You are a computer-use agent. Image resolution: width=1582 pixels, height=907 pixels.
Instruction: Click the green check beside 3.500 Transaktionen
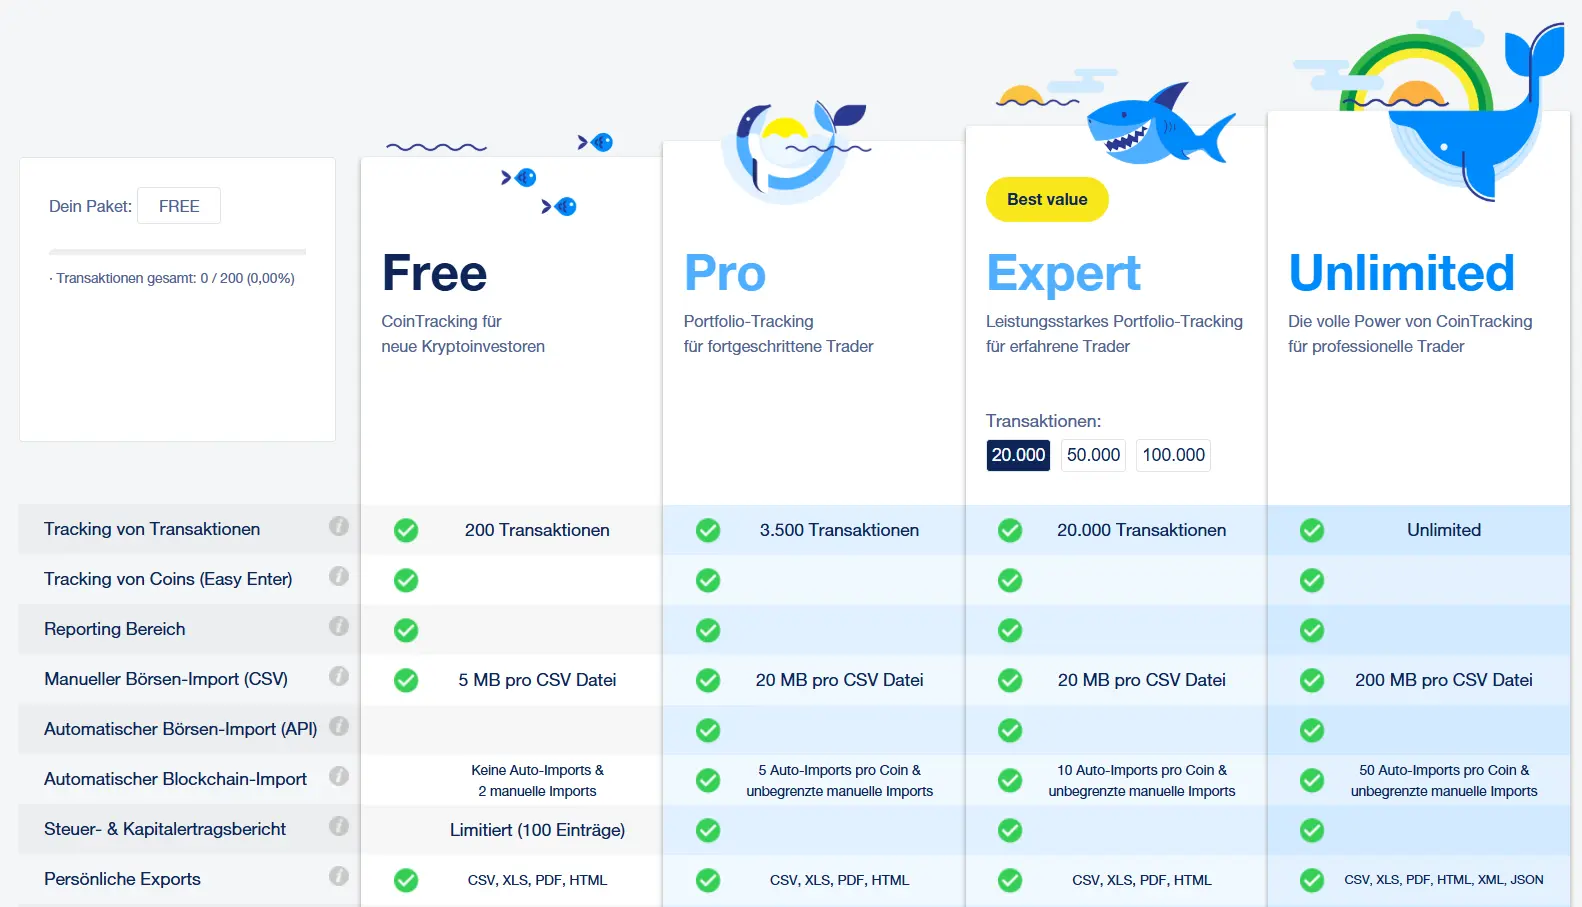(708, 530)
